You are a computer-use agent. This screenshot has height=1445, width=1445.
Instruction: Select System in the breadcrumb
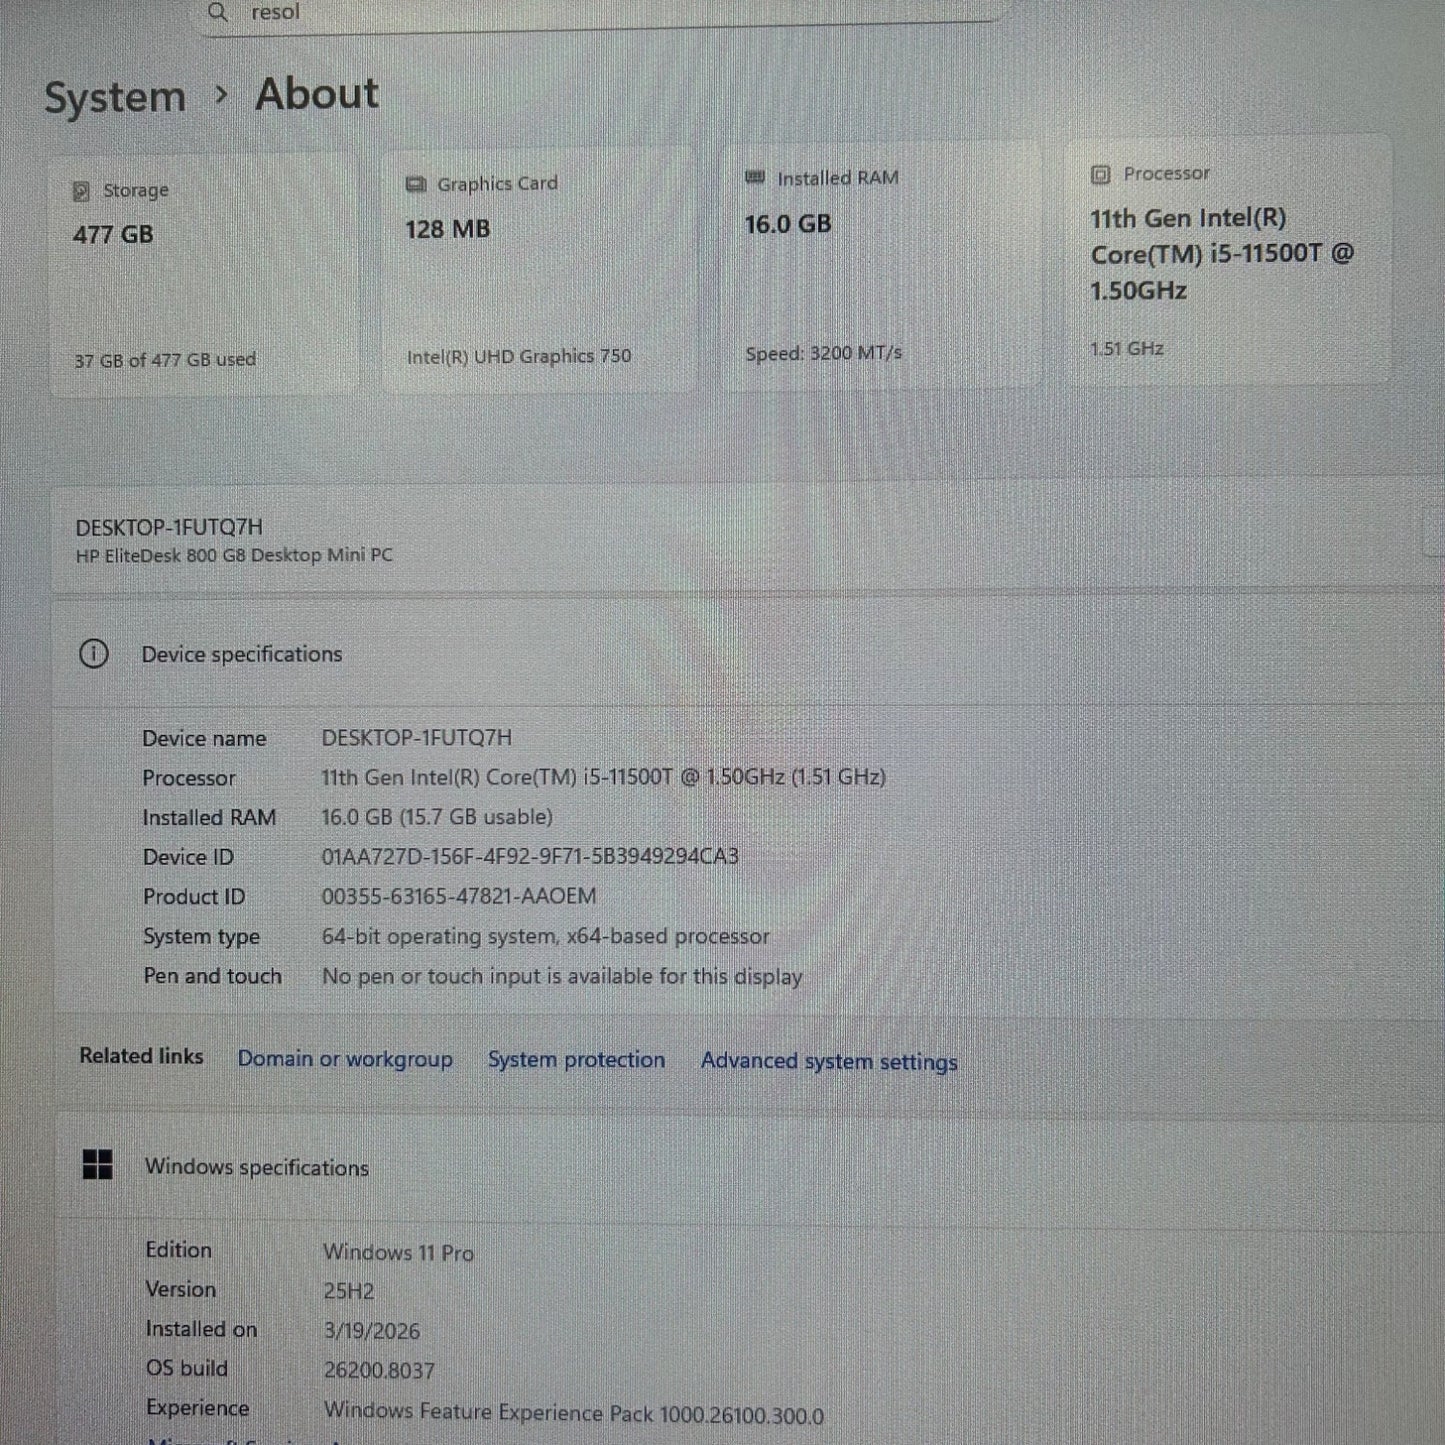114,95
